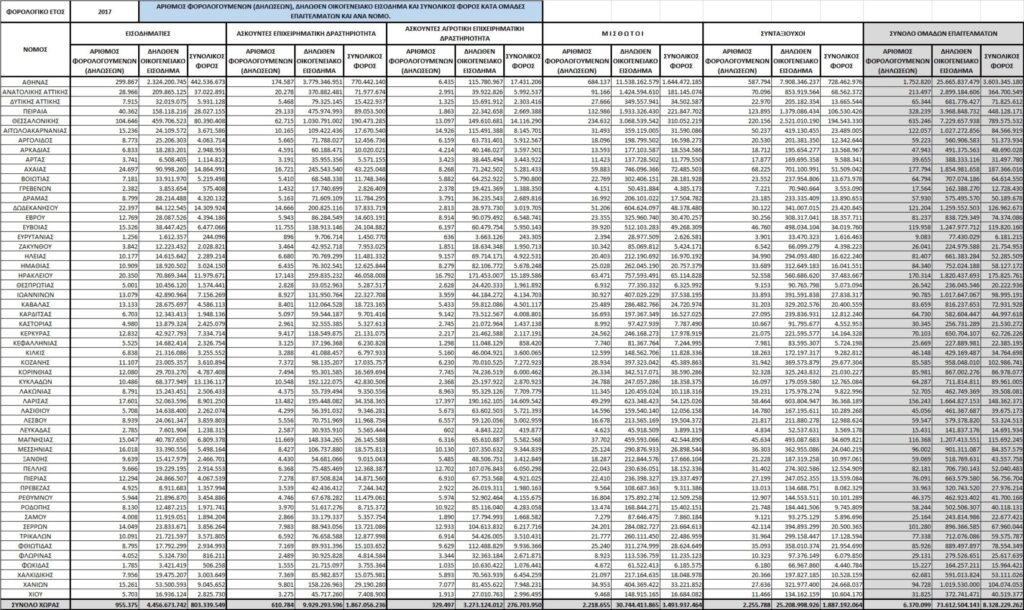Screen dimensions: 1024x610
Task: Click the ΑΣΚΟΥΝΤΕΣ ΑΓΡΟΤΙΚΗ ΕΠΙΧΕΙΡΗΜΑΤΙΚΗ ΔΡΑΣΤΗΡΙΟΤΗΤΑ header
Action: pyautogui.click(x=464, y=33)
